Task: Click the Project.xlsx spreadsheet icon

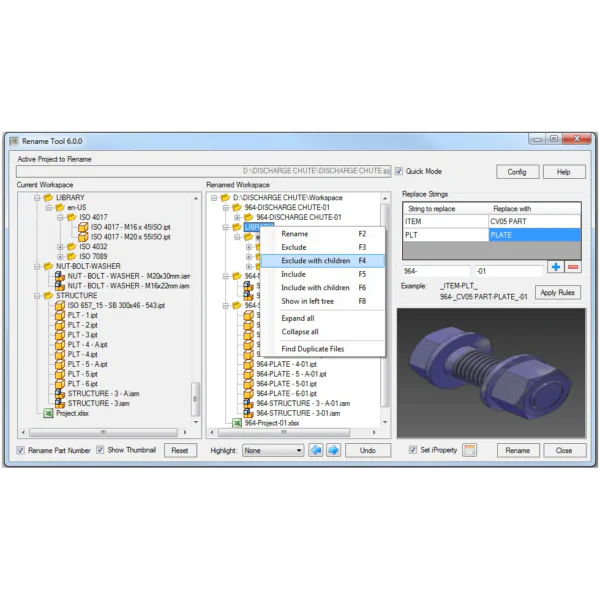Action: (48, 413)
